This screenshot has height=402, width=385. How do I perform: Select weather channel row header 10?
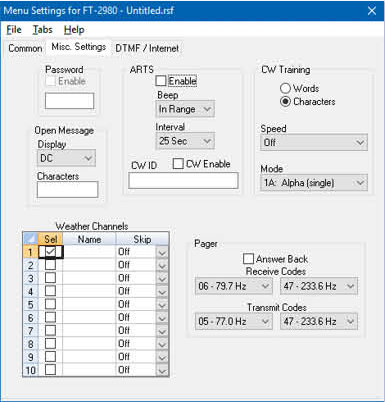(x=31, y=370)
